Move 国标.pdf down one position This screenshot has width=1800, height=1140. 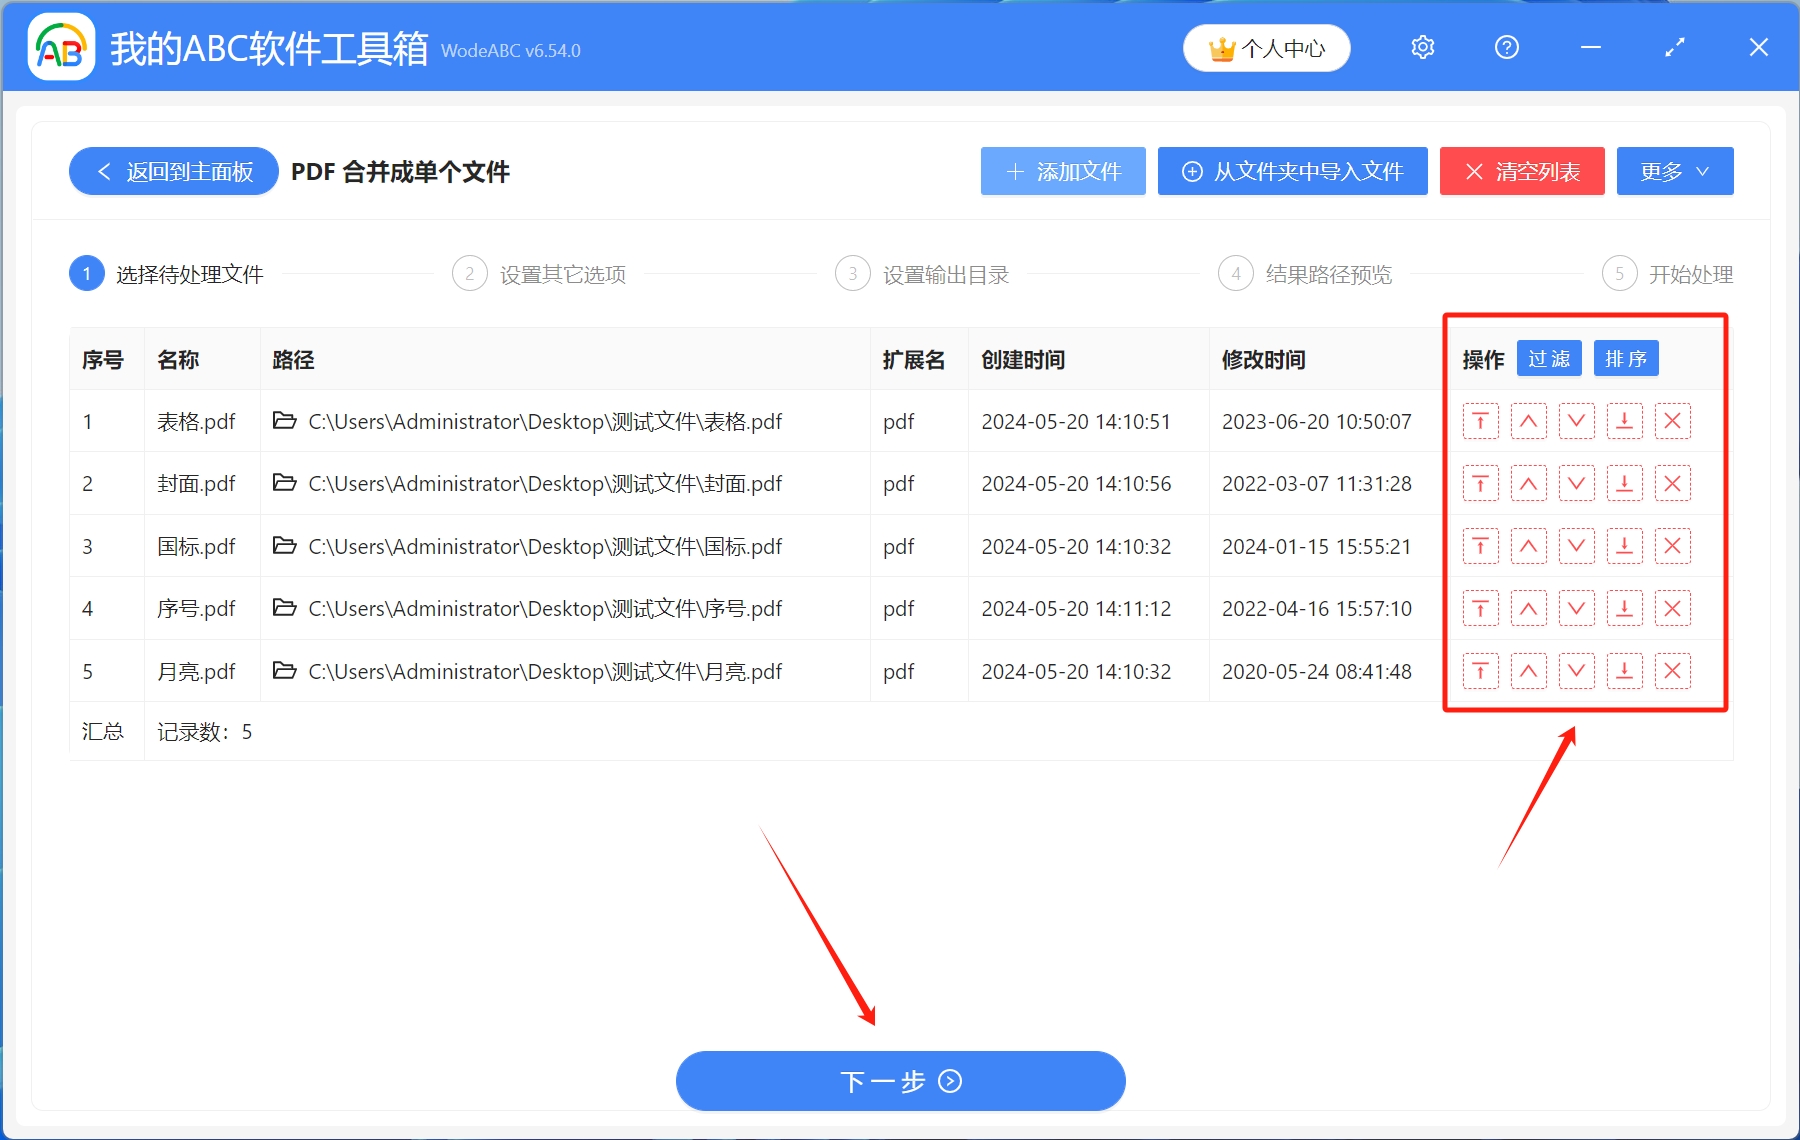click(1577, 546)
